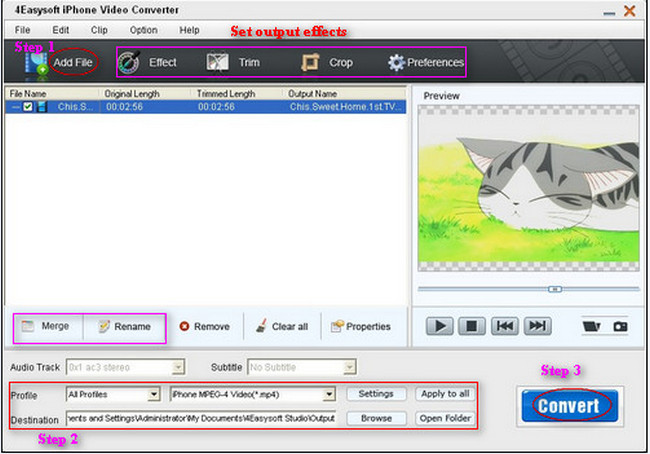
Task: Click the Add File film icon
Action: pos(36,64)
